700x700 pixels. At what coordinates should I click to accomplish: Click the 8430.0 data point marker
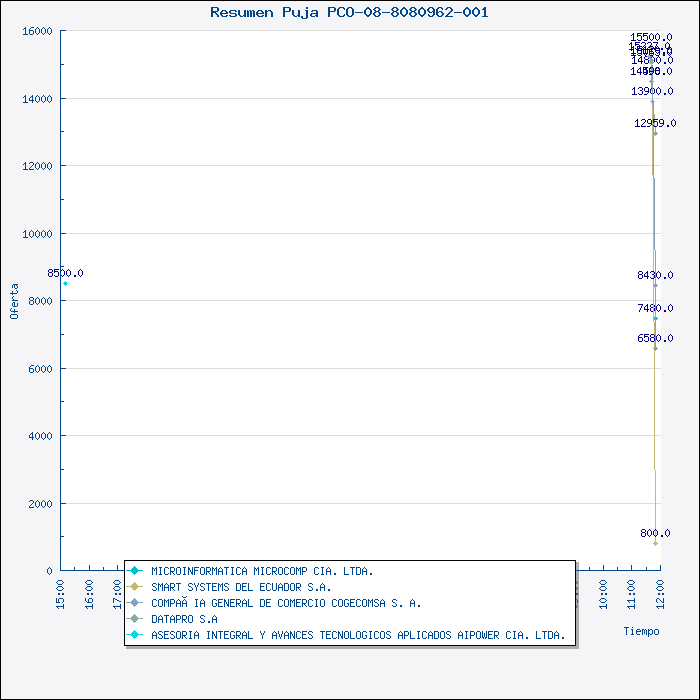(656, 286)
